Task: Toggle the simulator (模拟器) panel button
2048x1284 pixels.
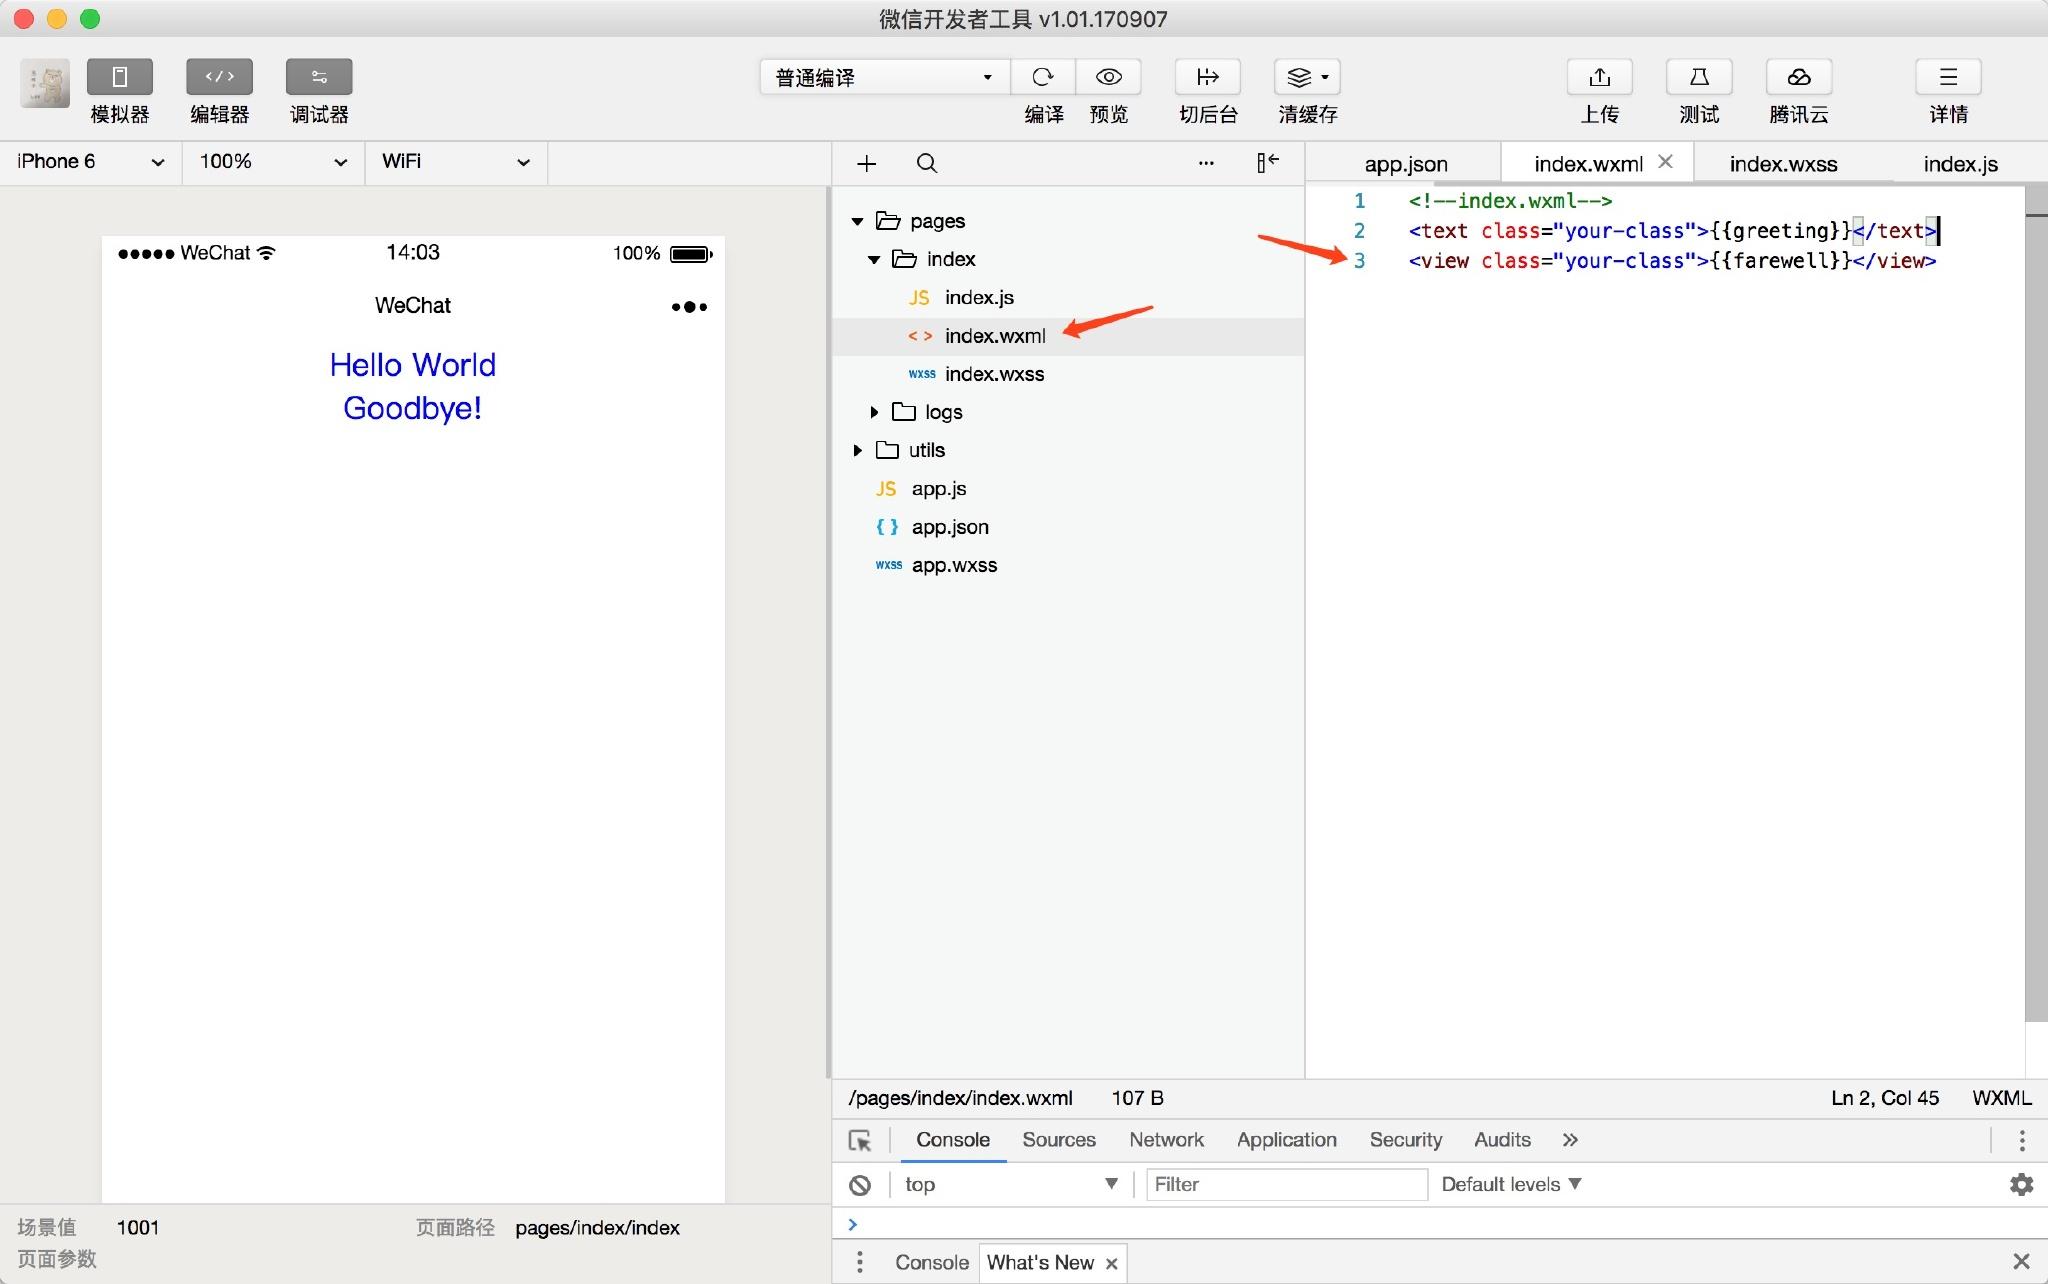Action: (119, 77)
